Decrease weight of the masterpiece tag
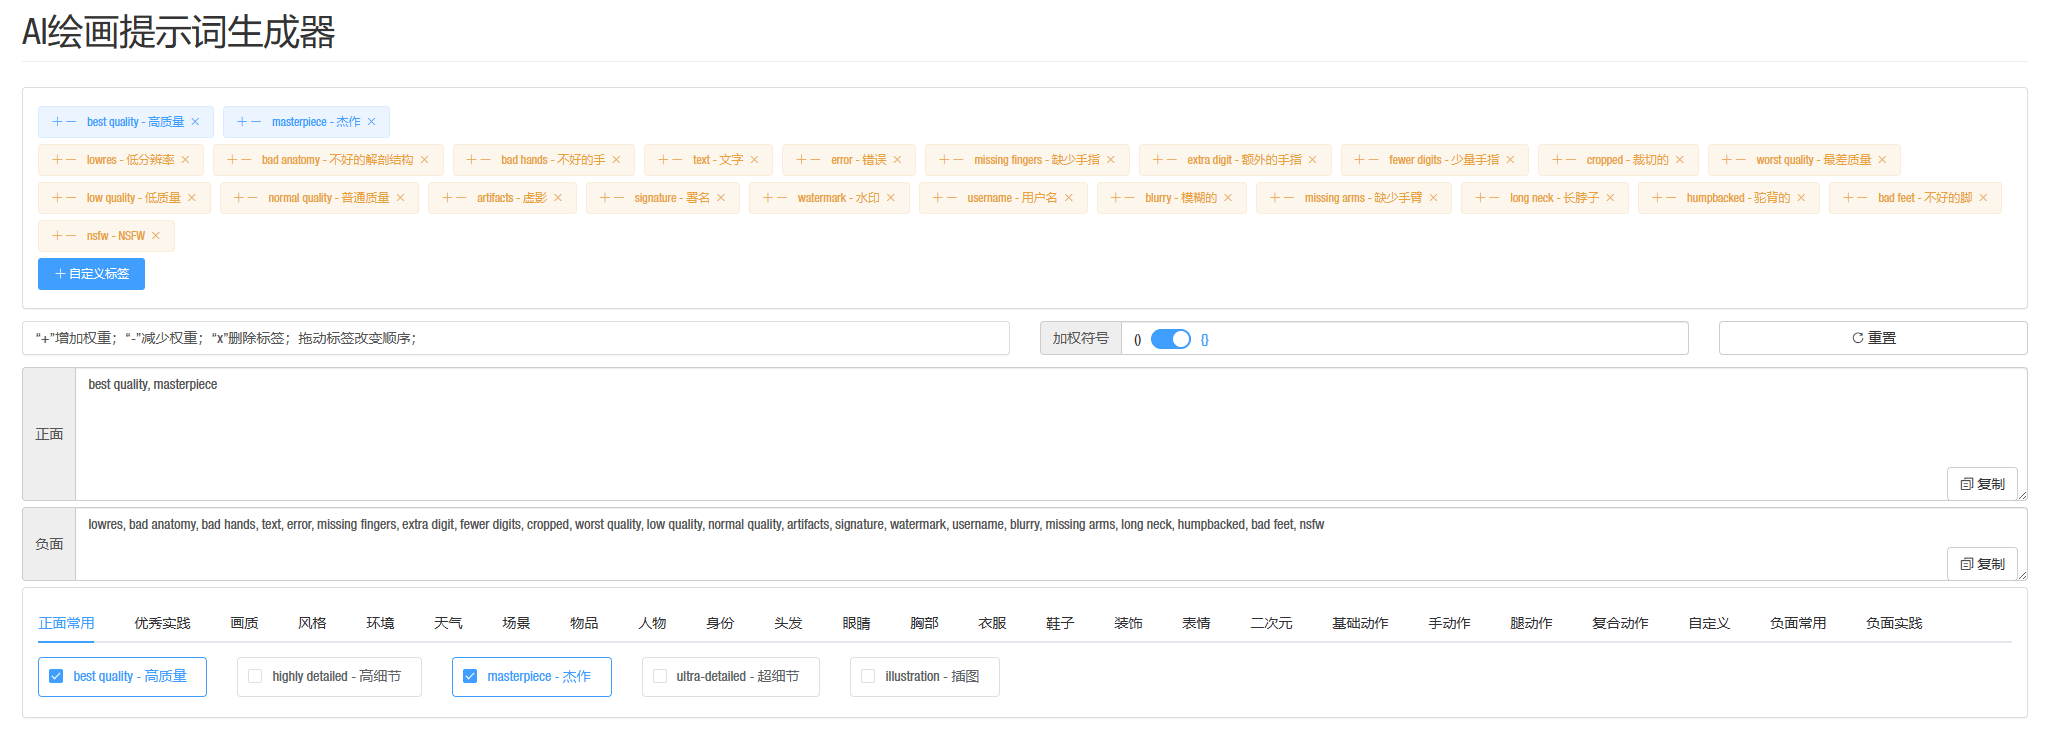 click(256, 122)
